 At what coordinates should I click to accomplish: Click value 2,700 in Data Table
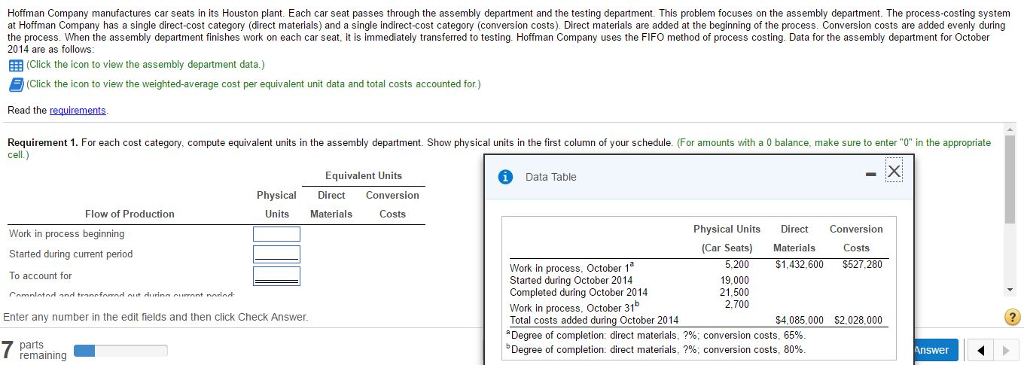(737, 304)
